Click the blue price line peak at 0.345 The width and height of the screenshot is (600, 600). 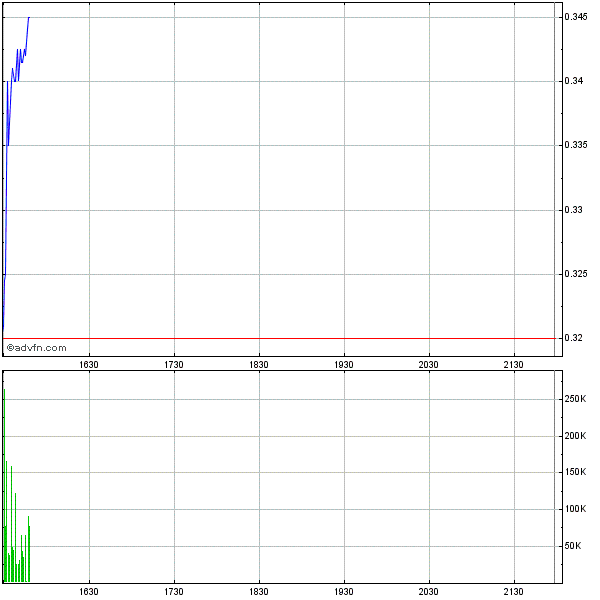click(x=29, y=18)
